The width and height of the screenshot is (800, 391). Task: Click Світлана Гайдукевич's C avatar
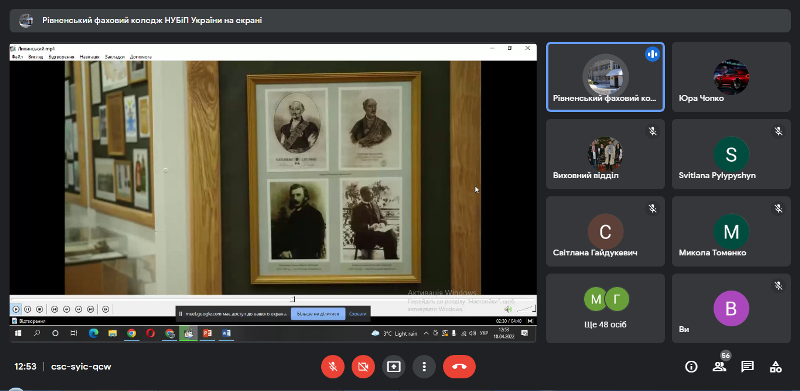605,232
